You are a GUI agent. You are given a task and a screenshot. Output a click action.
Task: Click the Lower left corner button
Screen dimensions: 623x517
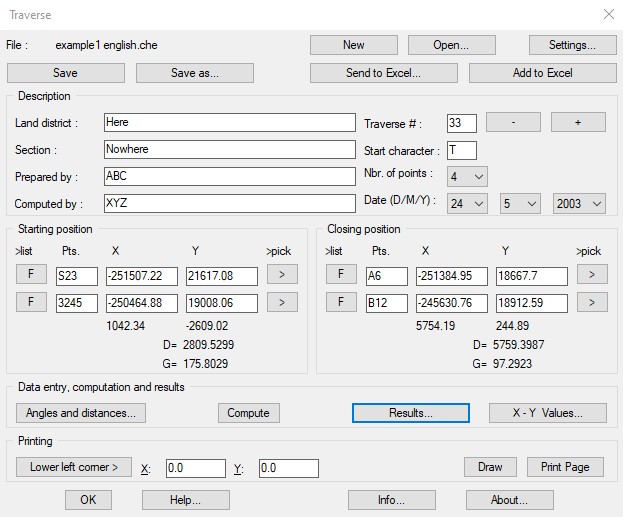click(74, 467)
